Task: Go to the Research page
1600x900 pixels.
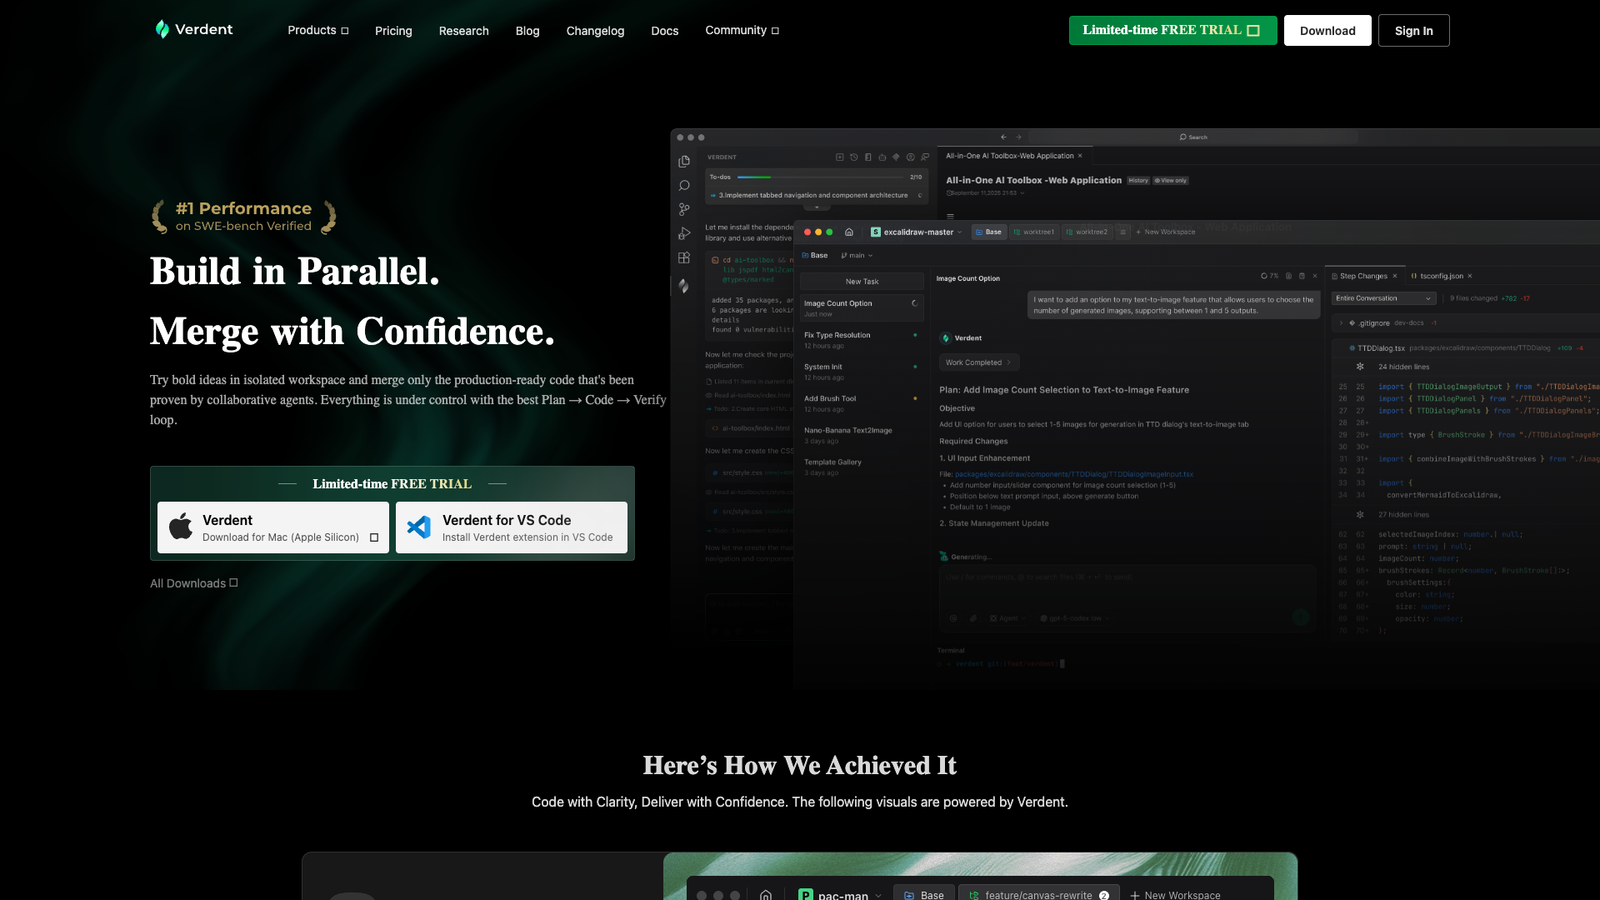Action: pos(464,31)
